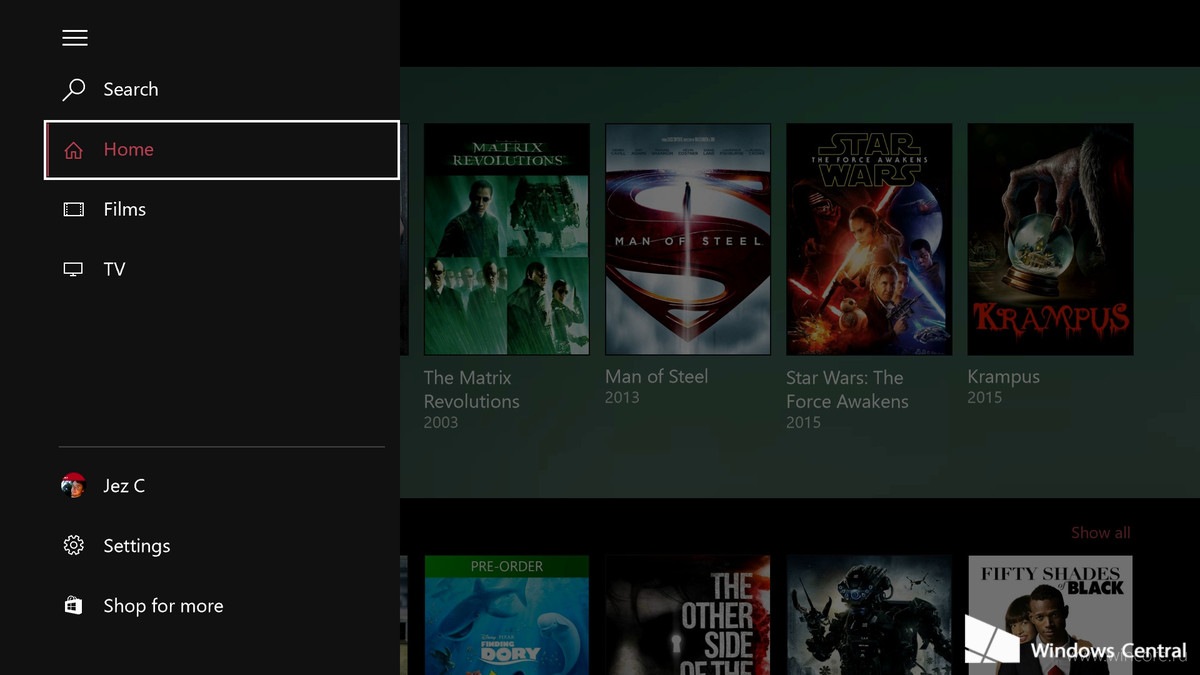
Task: Click the Jez C profile avatar
Action: (x=73, y=486)
